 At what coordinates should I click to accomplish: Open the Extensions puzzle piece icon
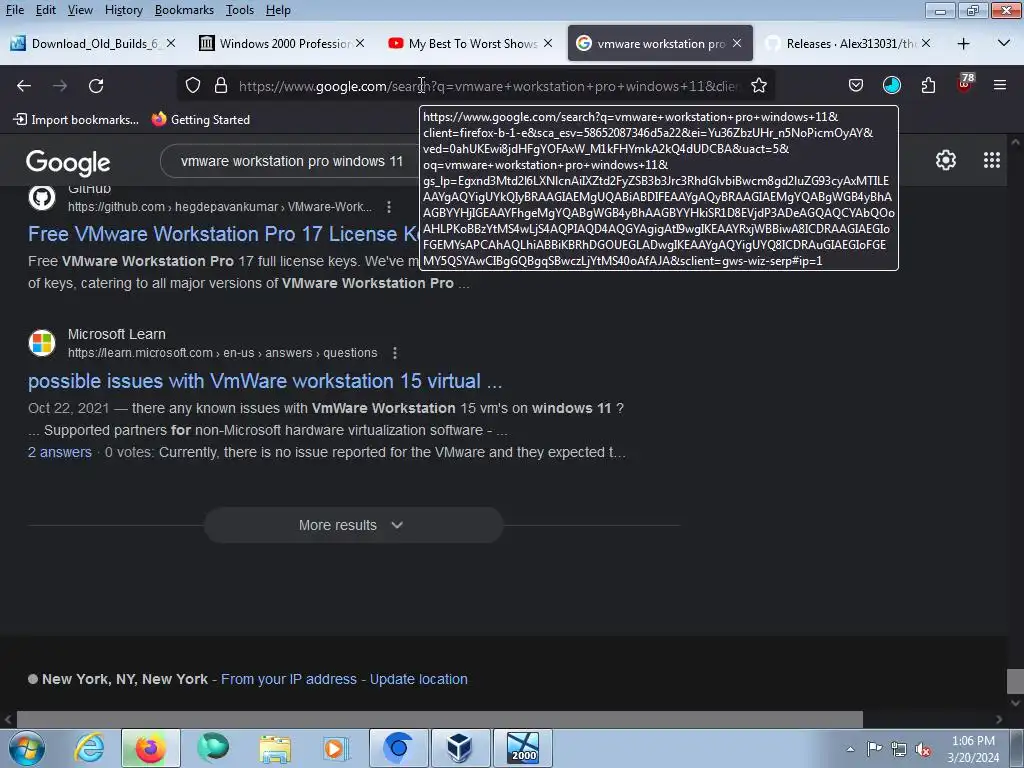[x=928, y=86]
